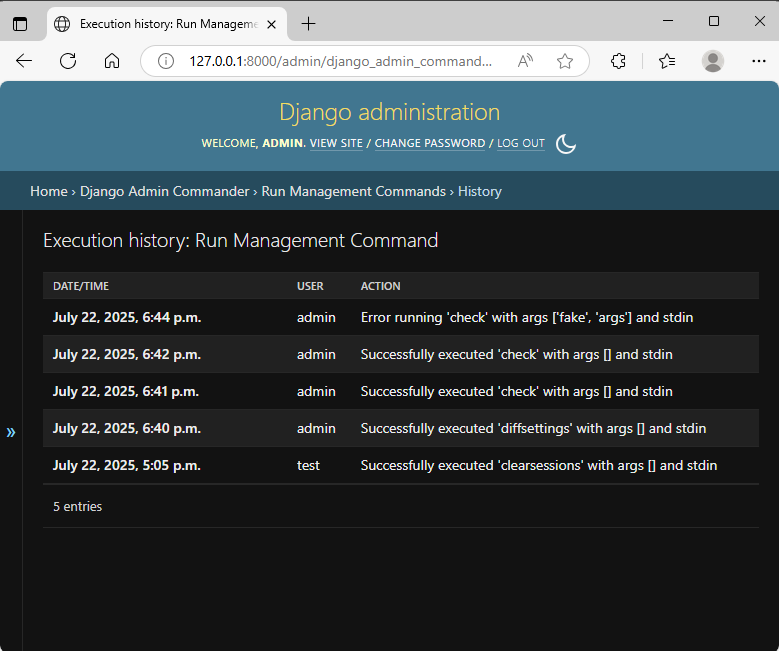
Task: Toggle the dark/light theme moon icon
Action: (565, 144)
